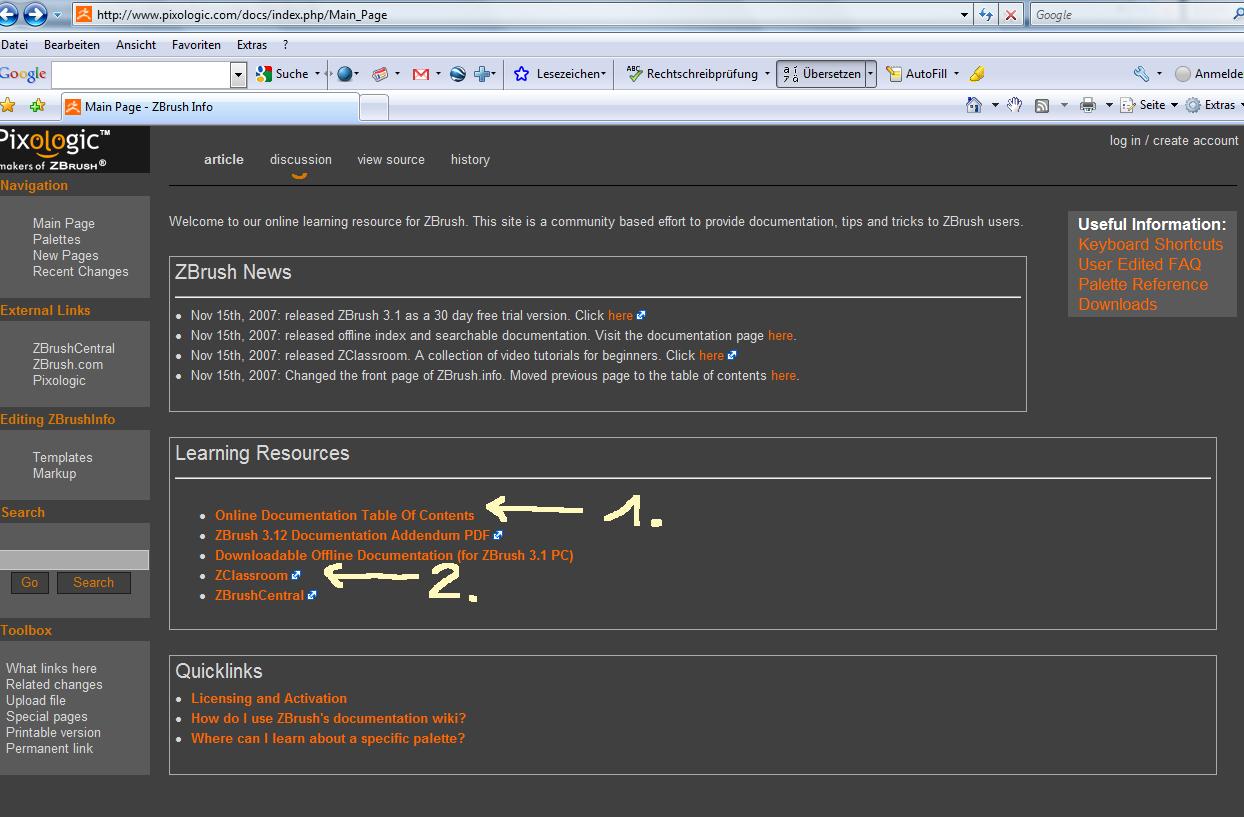Click the Lesezeichen star bookmark icon
Viewport: 1244px width, 817px height.
tap(521, 74)
